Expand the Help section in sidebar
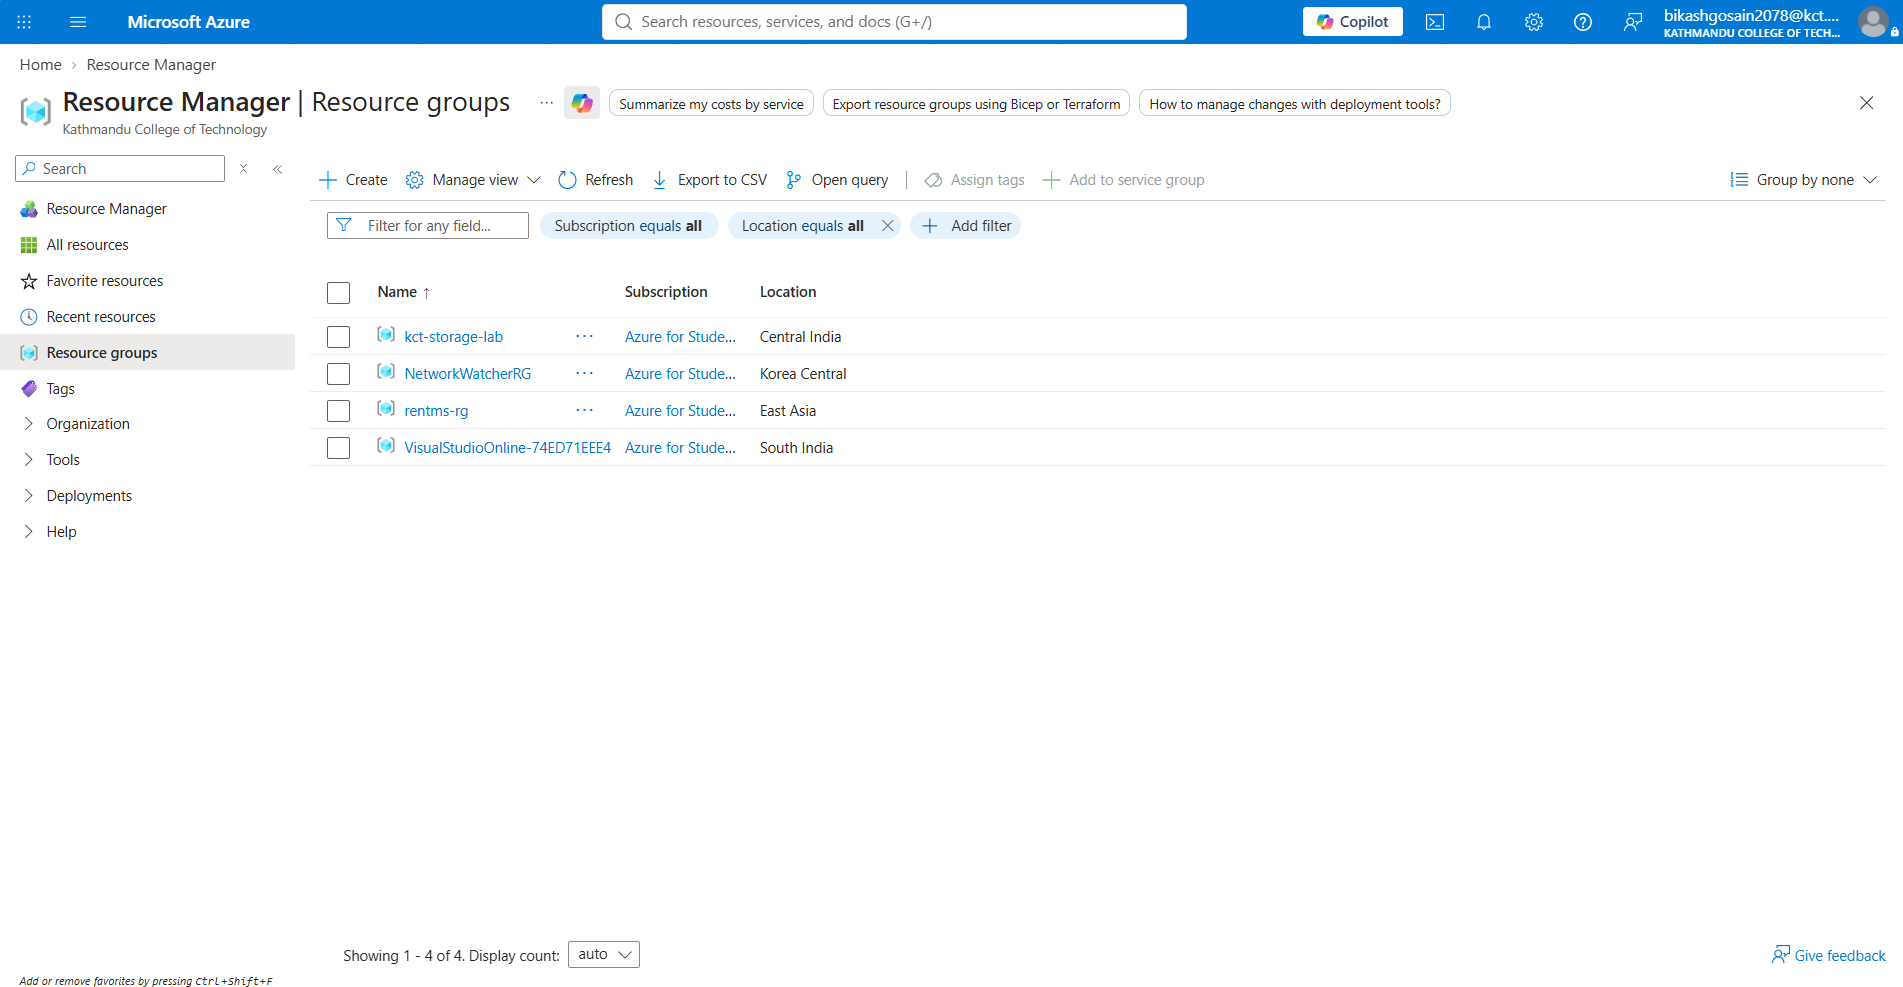The height and width of the screenshot is (987, 1903). [x=28, y=532]
